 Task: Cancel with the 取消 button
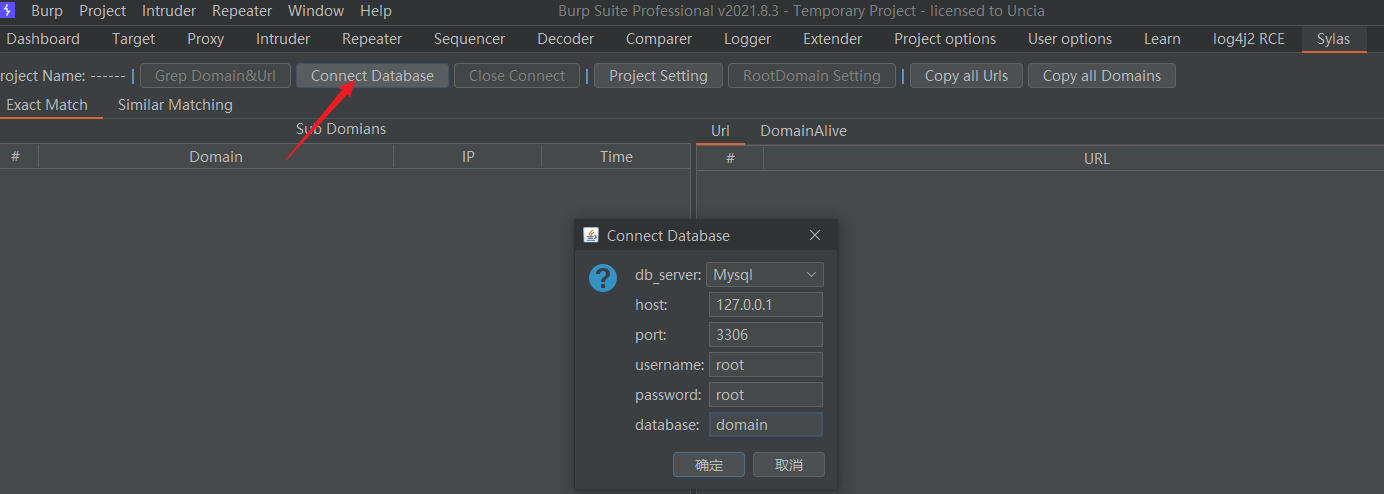pos(789,465)
